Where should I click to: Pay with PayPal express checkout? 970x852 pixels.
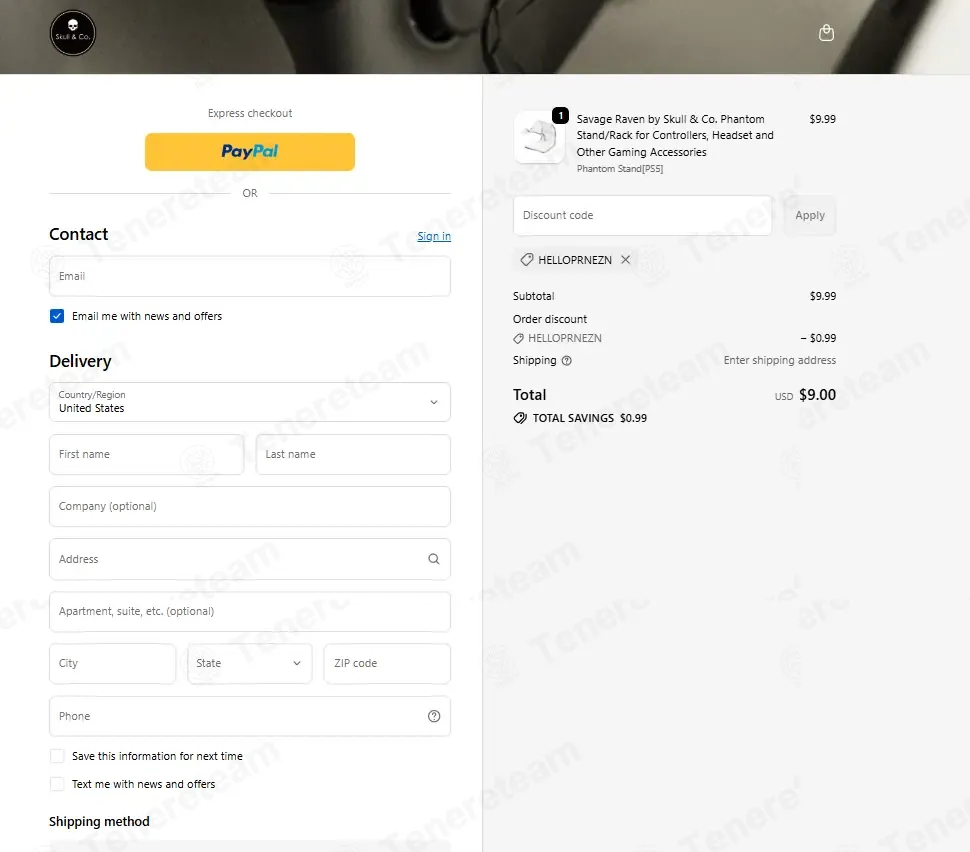pyautogui.click(x=250, y=152)
